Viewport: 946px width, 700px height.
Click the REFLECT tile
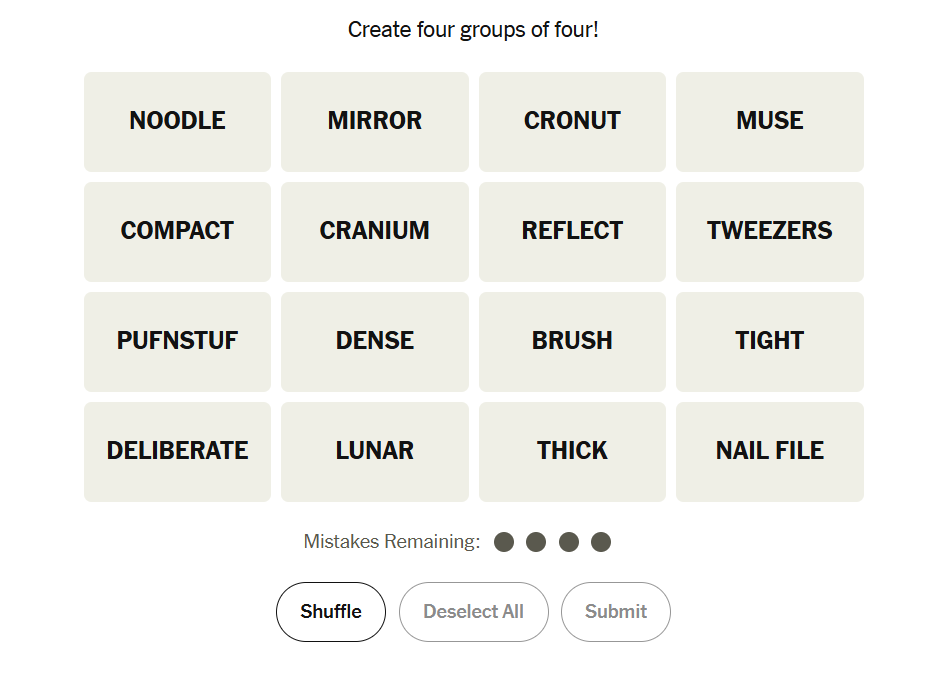572,231
